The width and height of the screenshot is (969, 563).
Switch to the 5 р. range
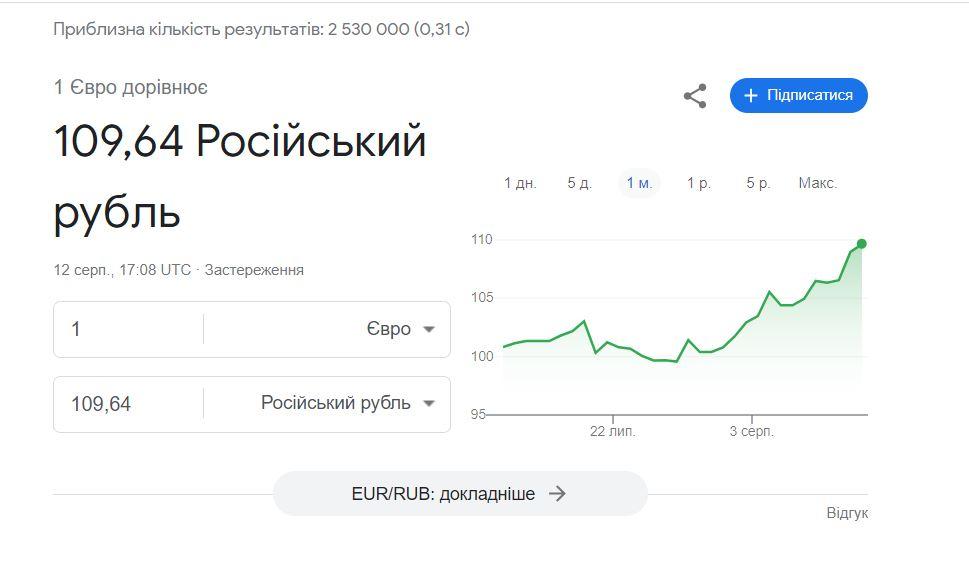758,183
